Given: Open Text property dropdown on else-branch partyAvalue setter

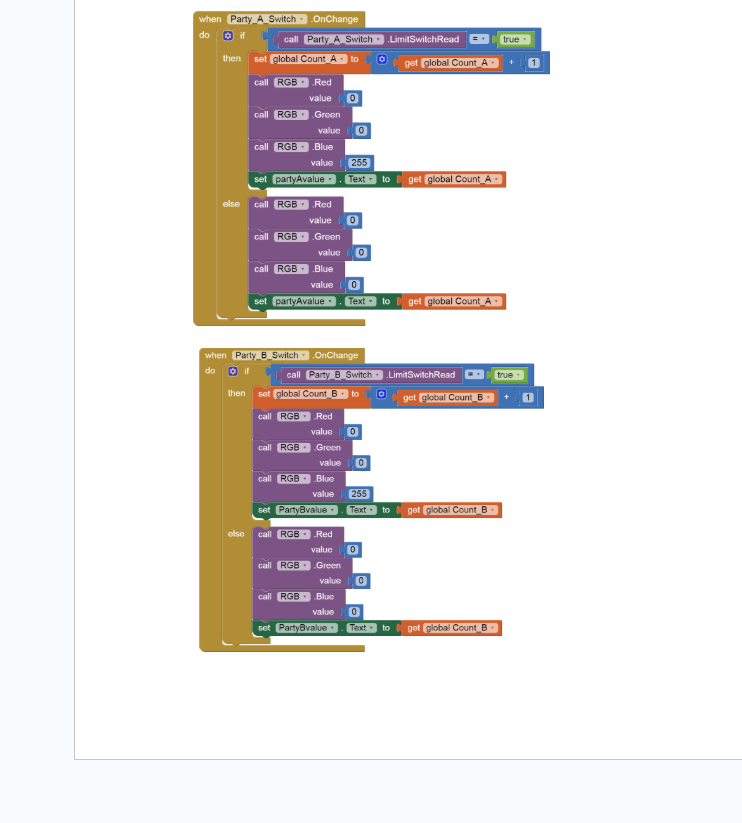Looking at the screenshot, I should (361, 301).
